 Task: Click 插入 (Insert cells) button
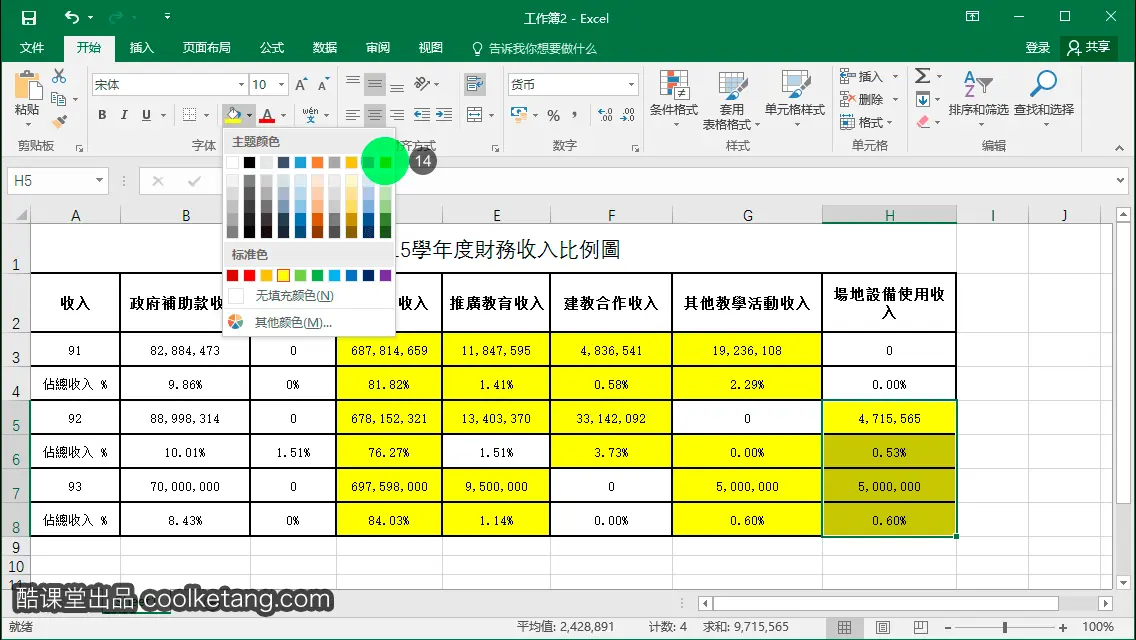pyautogui.click(x=869, y=76)
